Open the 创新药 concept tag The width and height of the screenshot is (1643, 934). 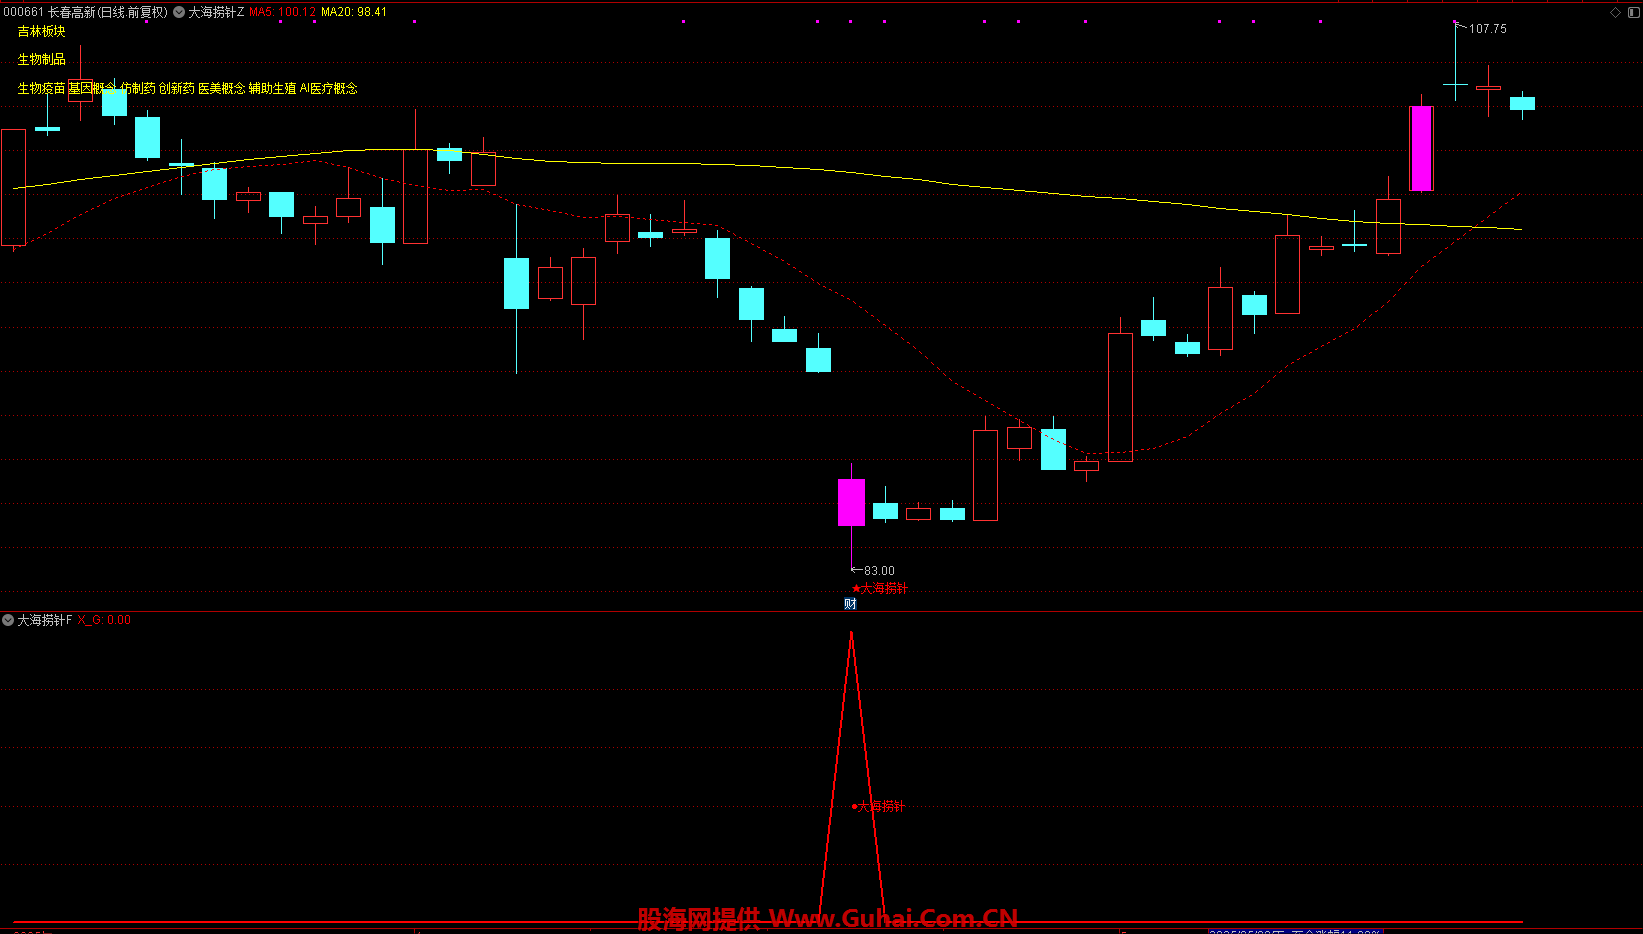coord(177,88)
